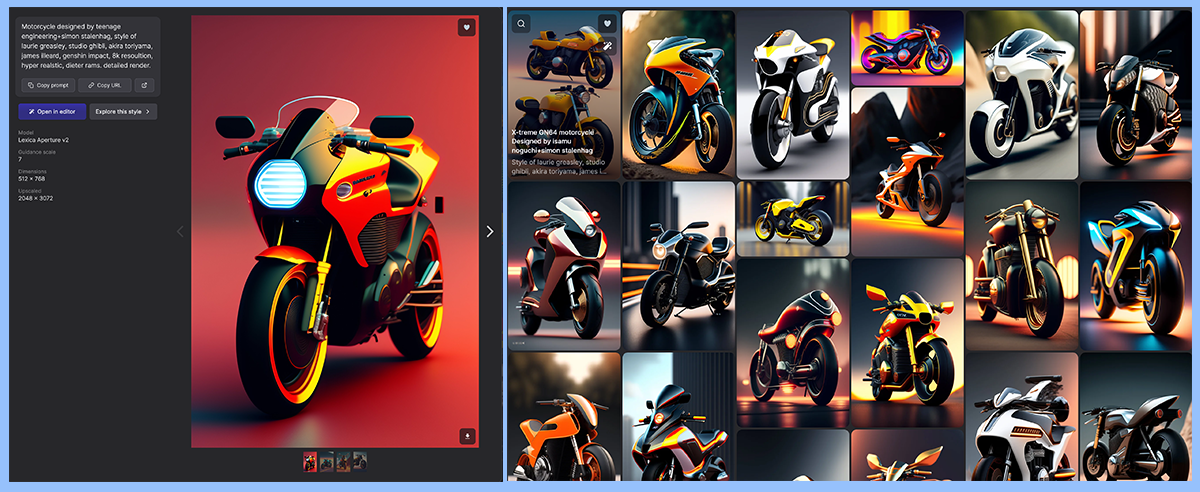Screen dimensions: 1200x492
Task: Select the fourth thumbnail below the main image
Action: pos(359,461)
